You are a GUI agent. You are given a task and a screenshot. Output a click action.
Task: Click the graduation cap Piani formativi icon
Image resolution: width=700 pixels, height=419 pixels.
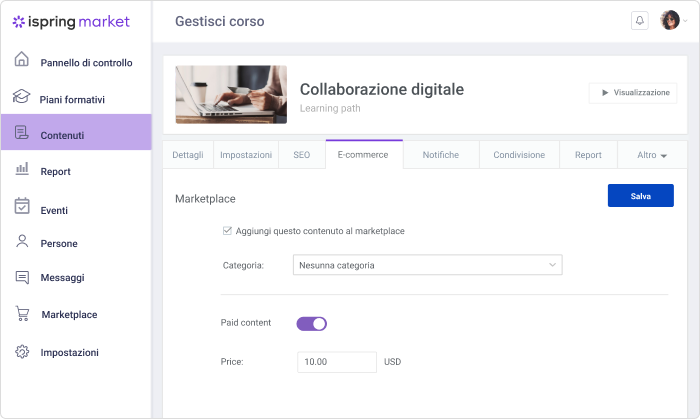coord(21,96)
